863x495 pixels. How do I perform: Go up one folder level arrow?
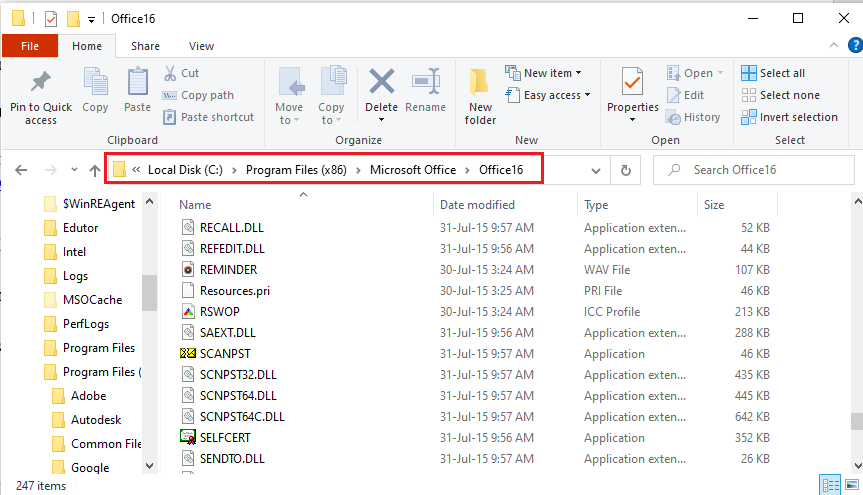95,170
